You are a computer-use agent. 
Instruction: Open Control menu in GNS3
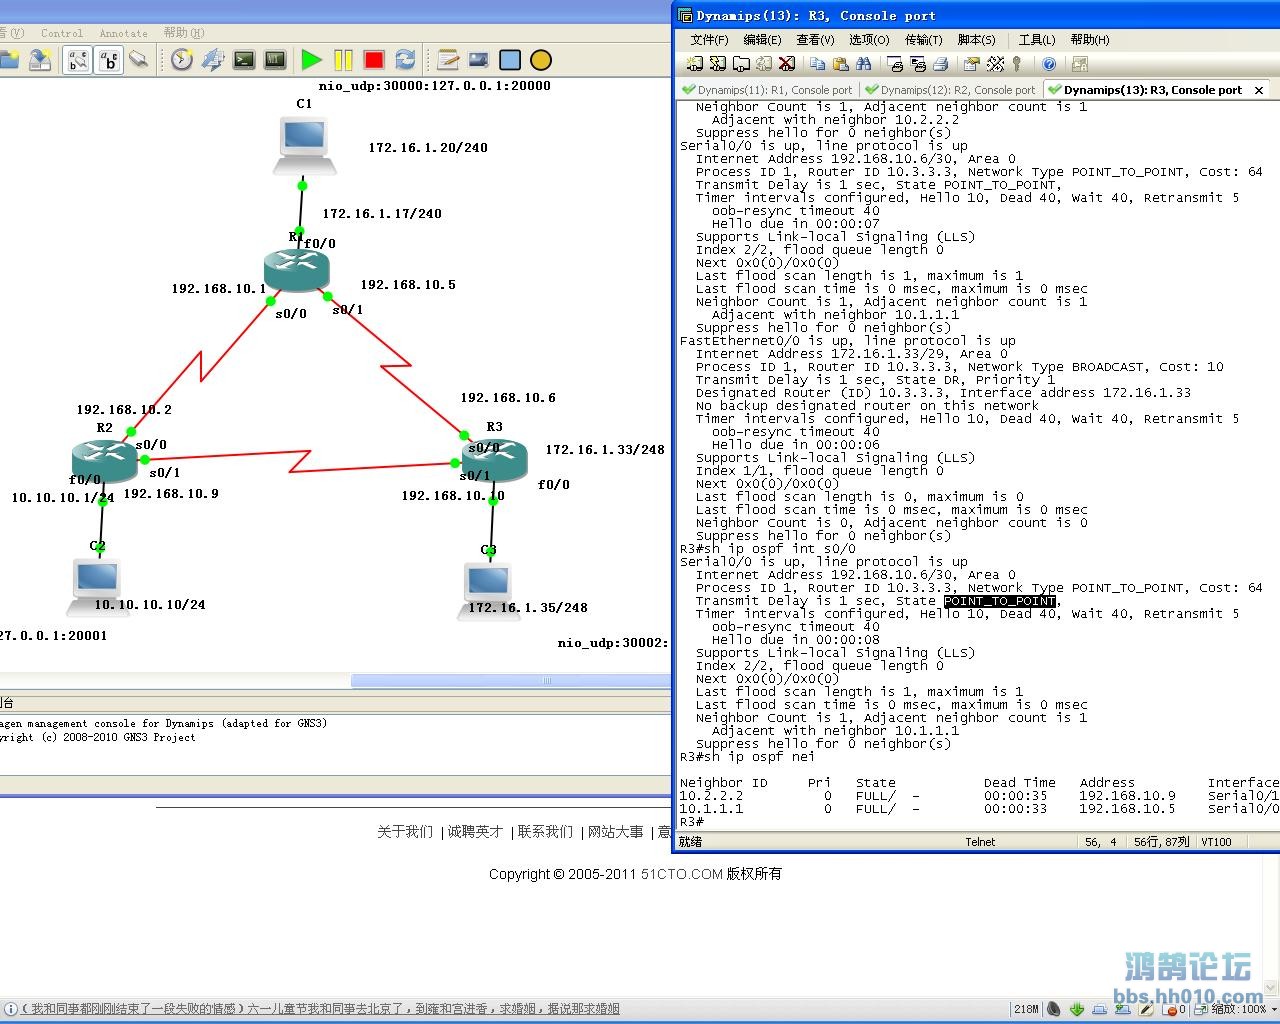click(x=62, y=33)
